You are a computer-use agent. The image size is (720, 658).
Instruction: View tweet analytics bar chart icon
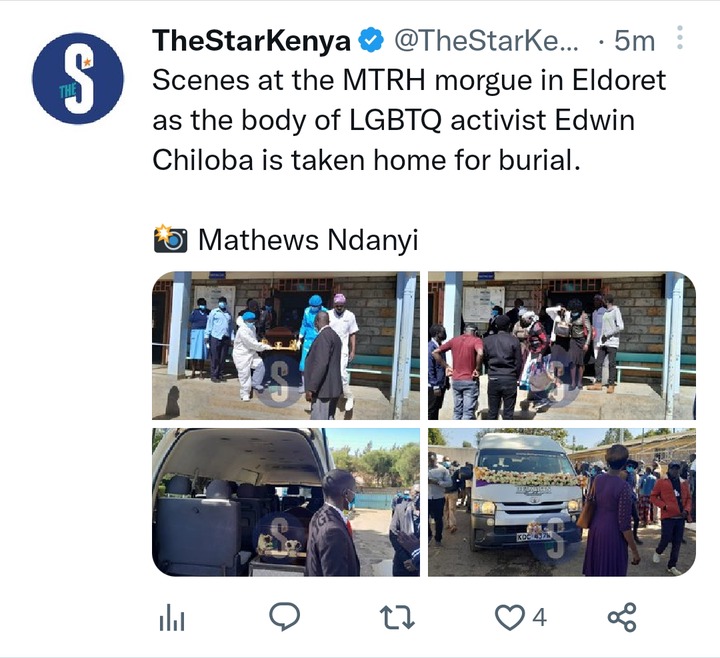[172, 617]
